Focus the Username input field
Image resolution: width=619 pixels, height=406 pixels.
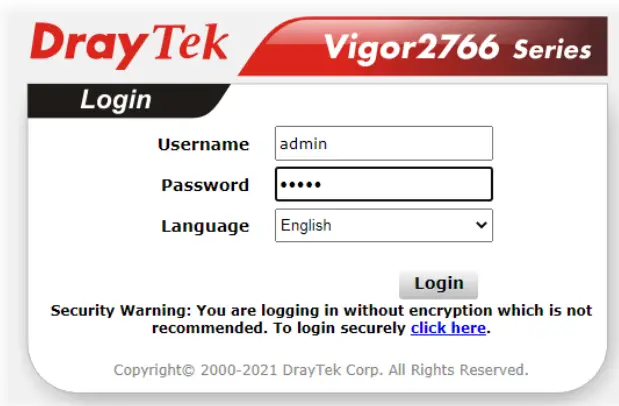384,143
